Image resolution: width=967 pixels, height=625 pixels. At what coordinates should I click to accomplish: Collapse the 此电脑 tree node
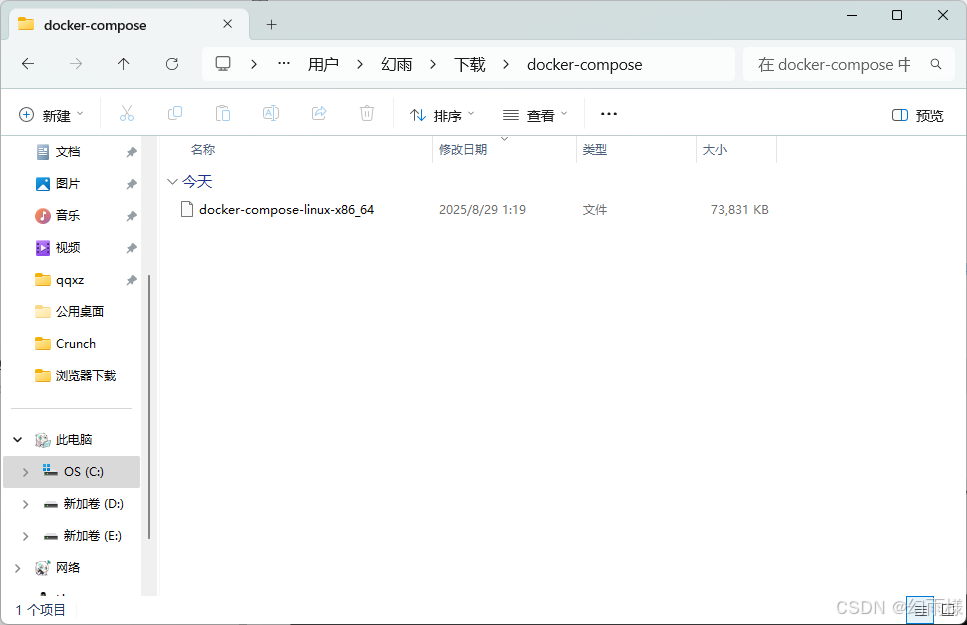[x=18, y=439]
